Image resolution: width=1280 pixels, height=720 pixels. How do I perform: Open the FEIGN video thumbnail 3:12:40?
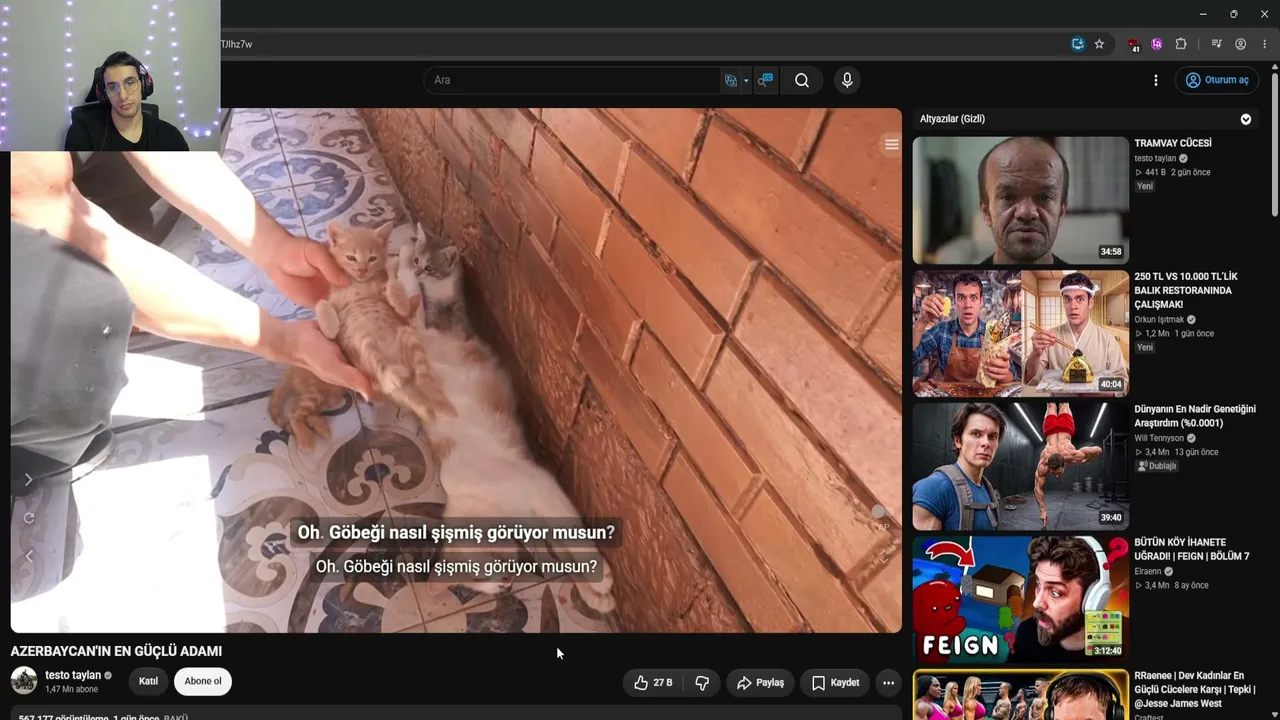click(1020, 599)
